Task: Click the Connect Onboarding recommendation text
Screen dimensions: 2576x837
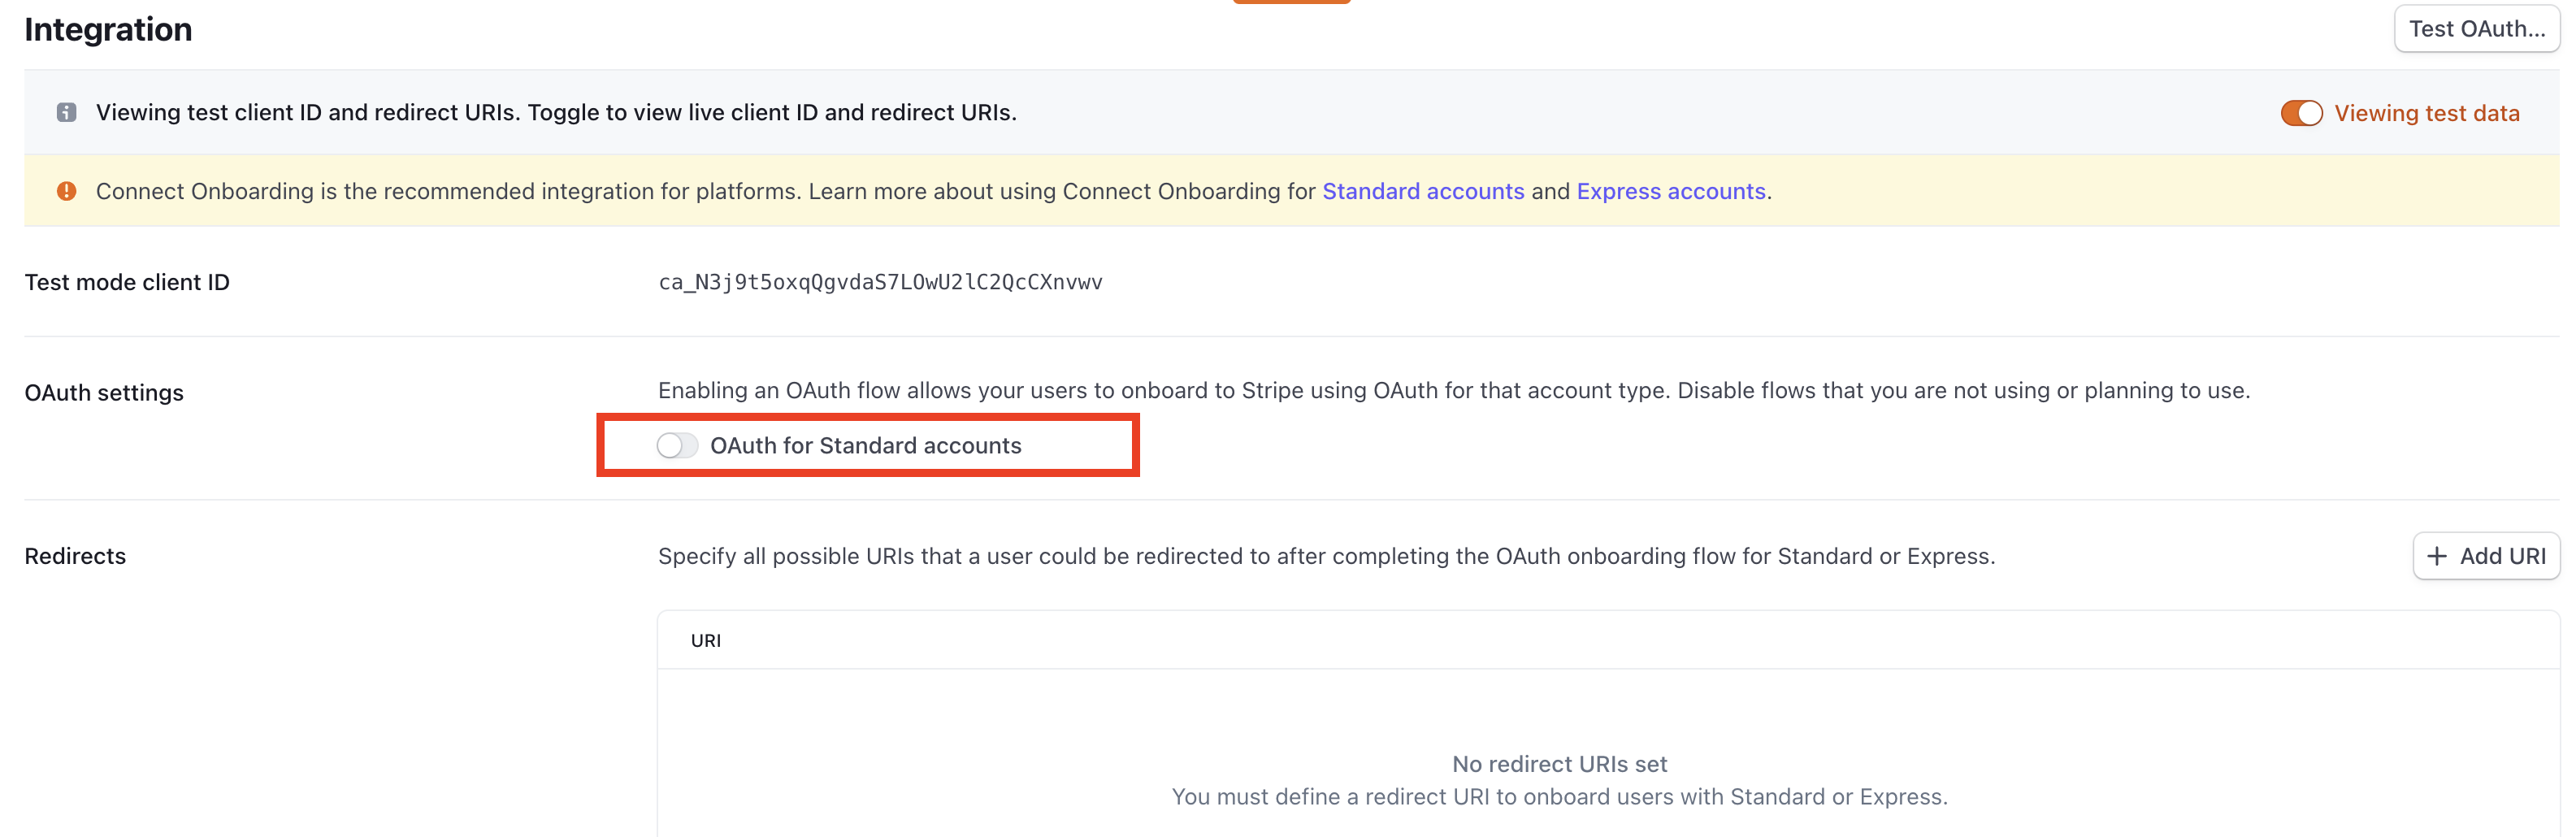Action: [x=700, y=191]
